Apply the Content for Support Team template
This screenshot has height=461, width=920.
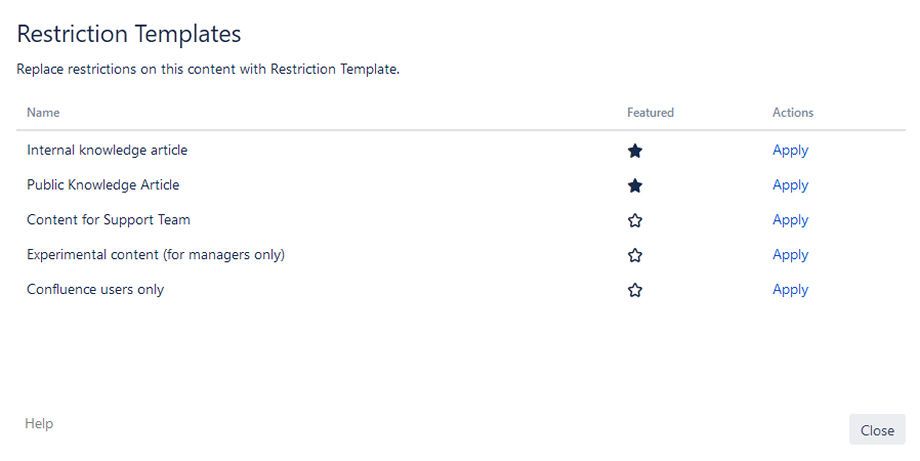click(x=790, y=220)
